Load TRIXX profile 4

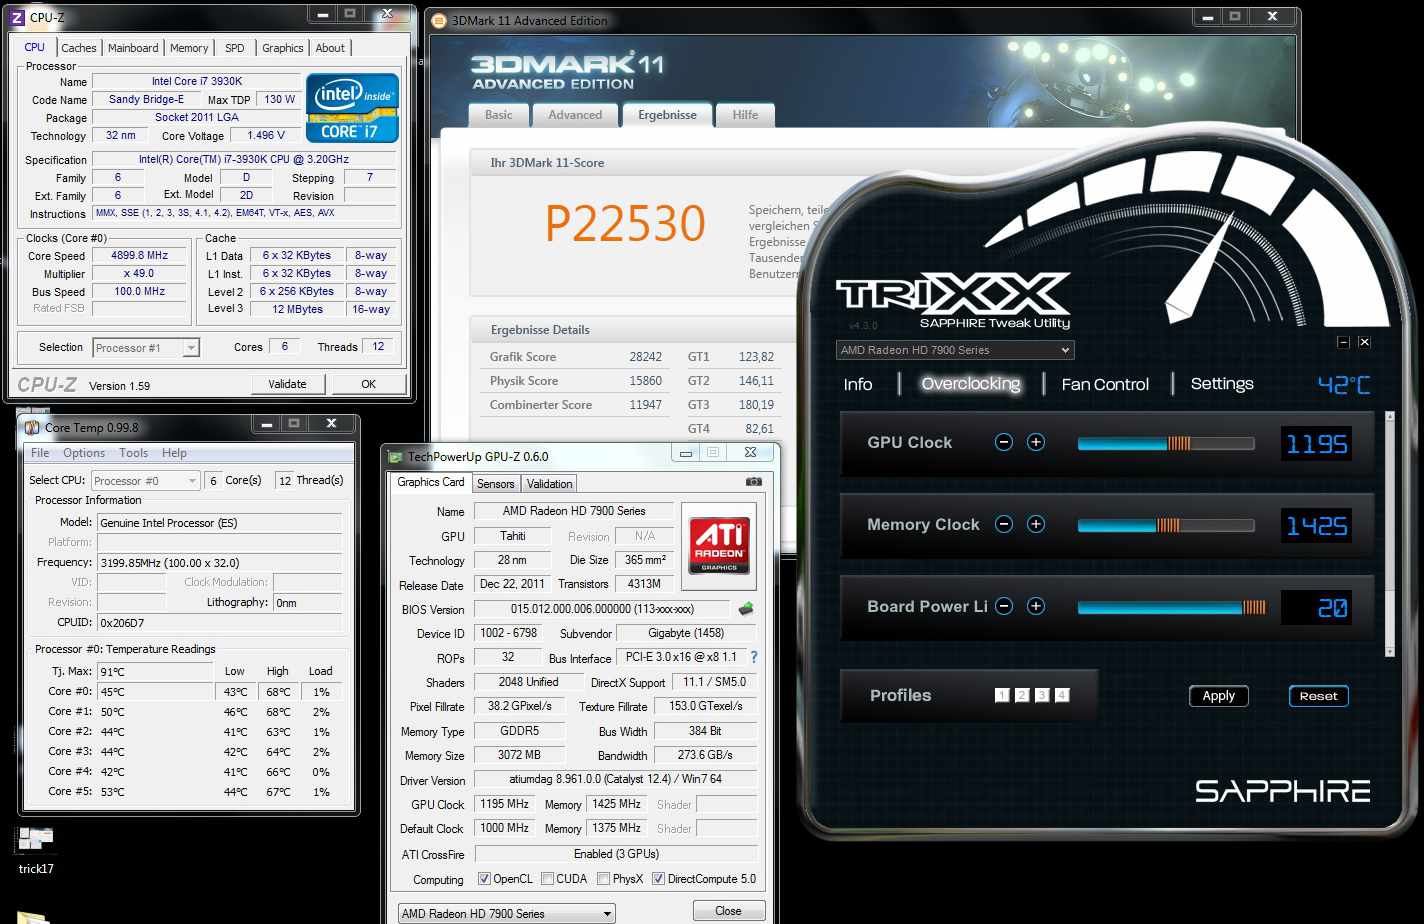coord(1062,695)
